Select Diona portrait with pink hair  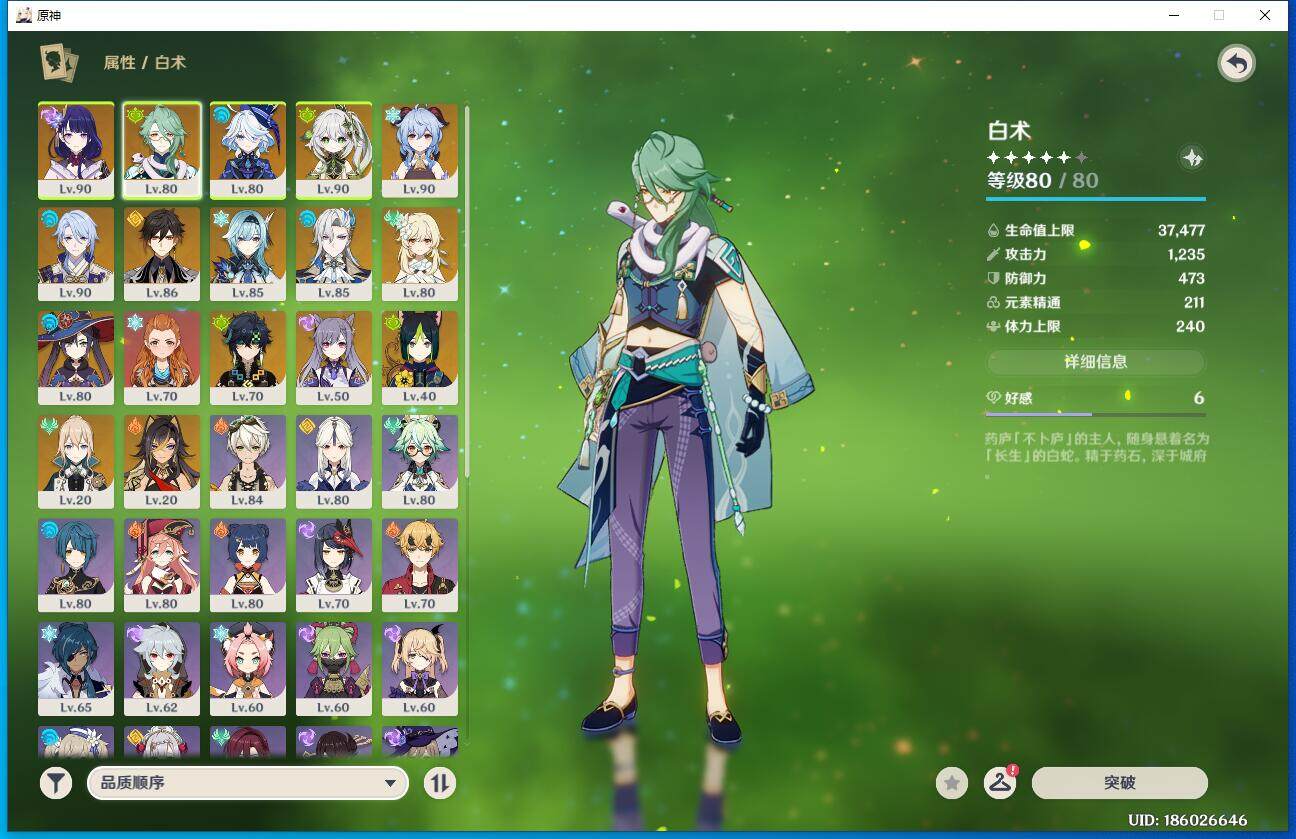coord(248,669)
